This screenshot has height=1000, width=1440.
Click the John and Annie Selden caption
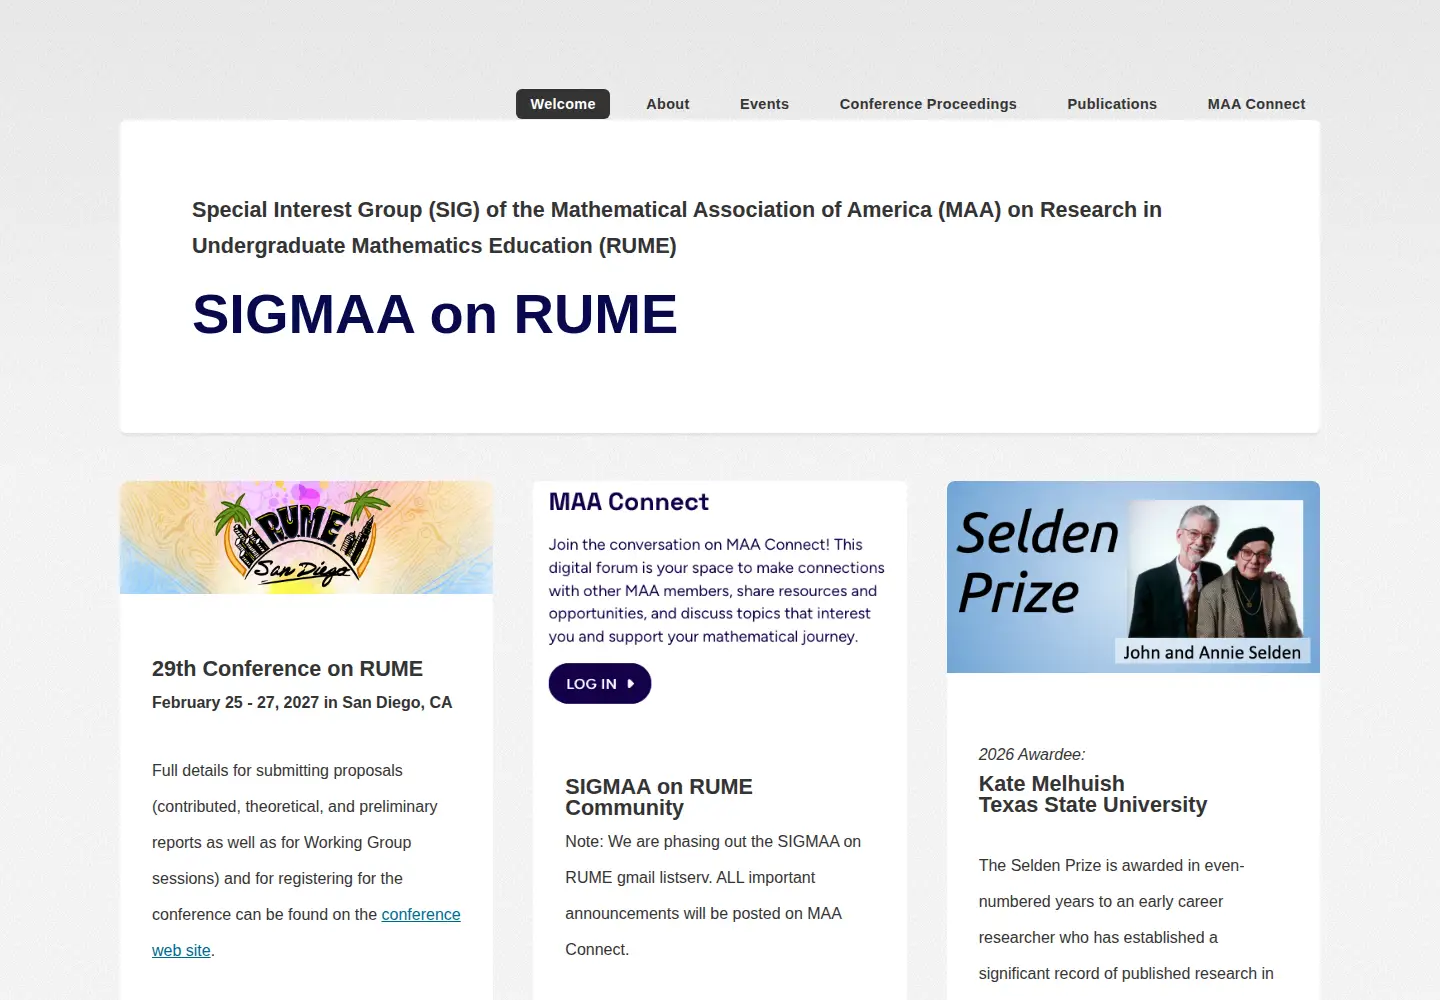pos(1212,652)
